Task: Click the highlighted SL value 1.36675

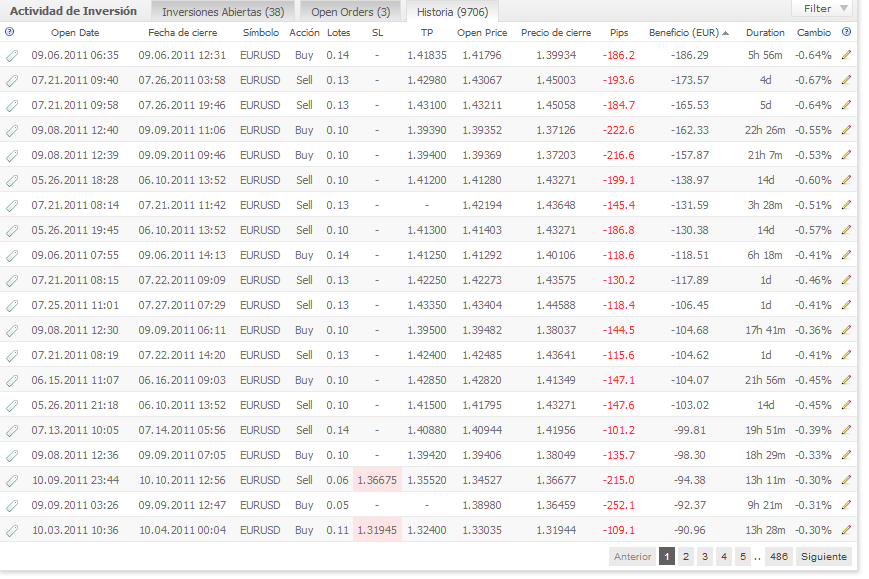Action: coord(377,480)
